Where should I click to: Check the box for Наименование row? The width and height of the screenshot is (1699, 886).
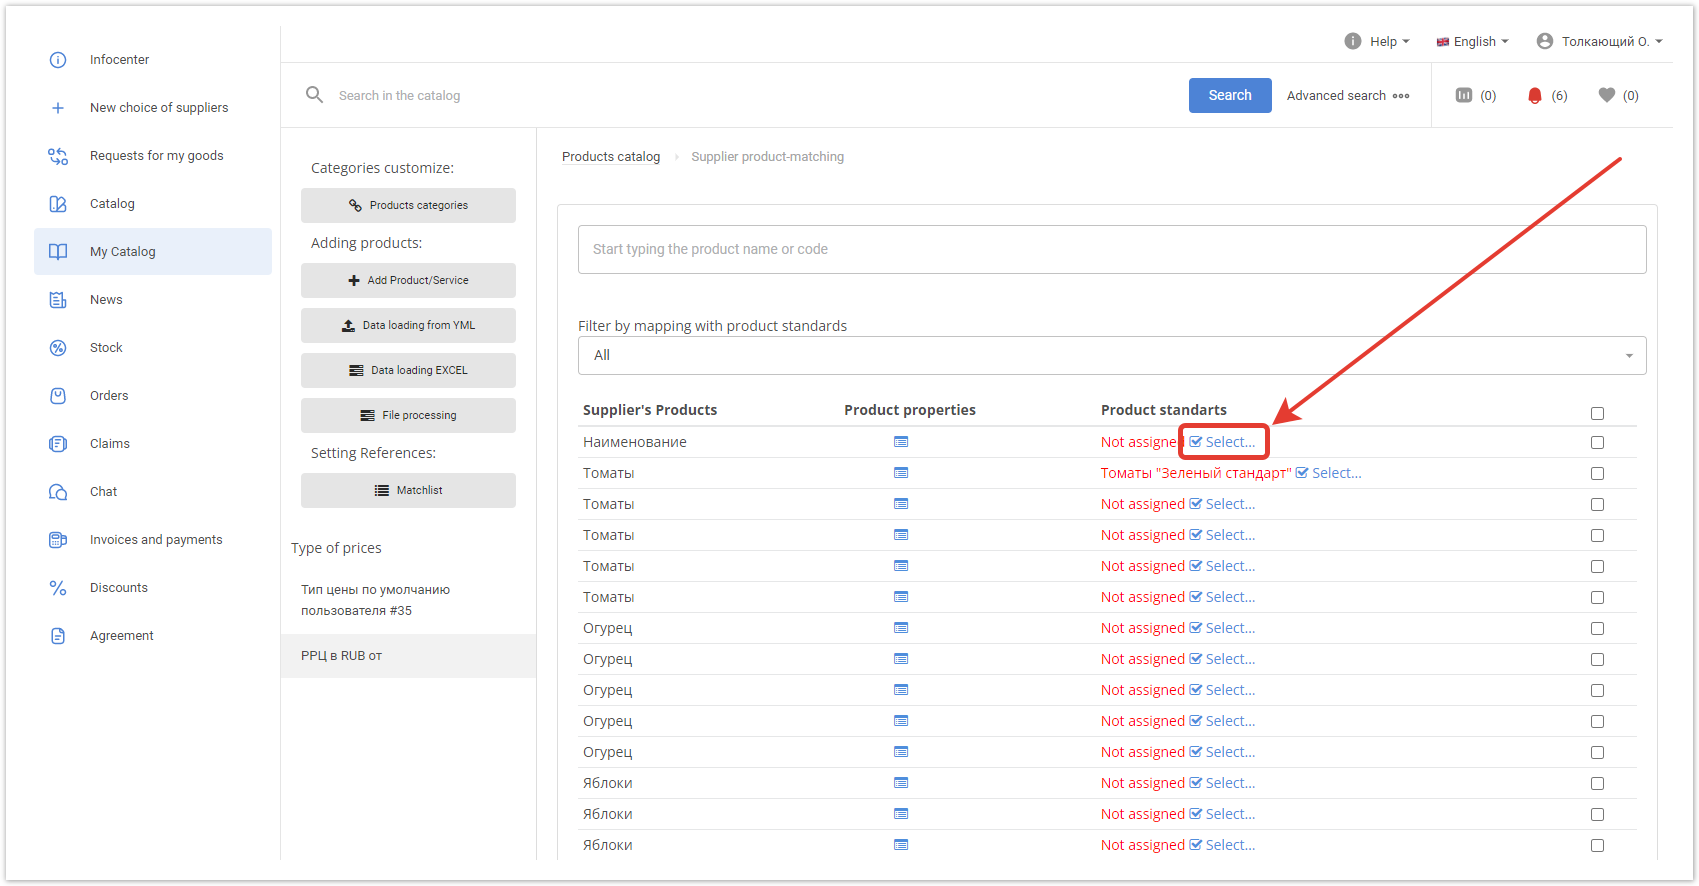tap(1597, 442)
